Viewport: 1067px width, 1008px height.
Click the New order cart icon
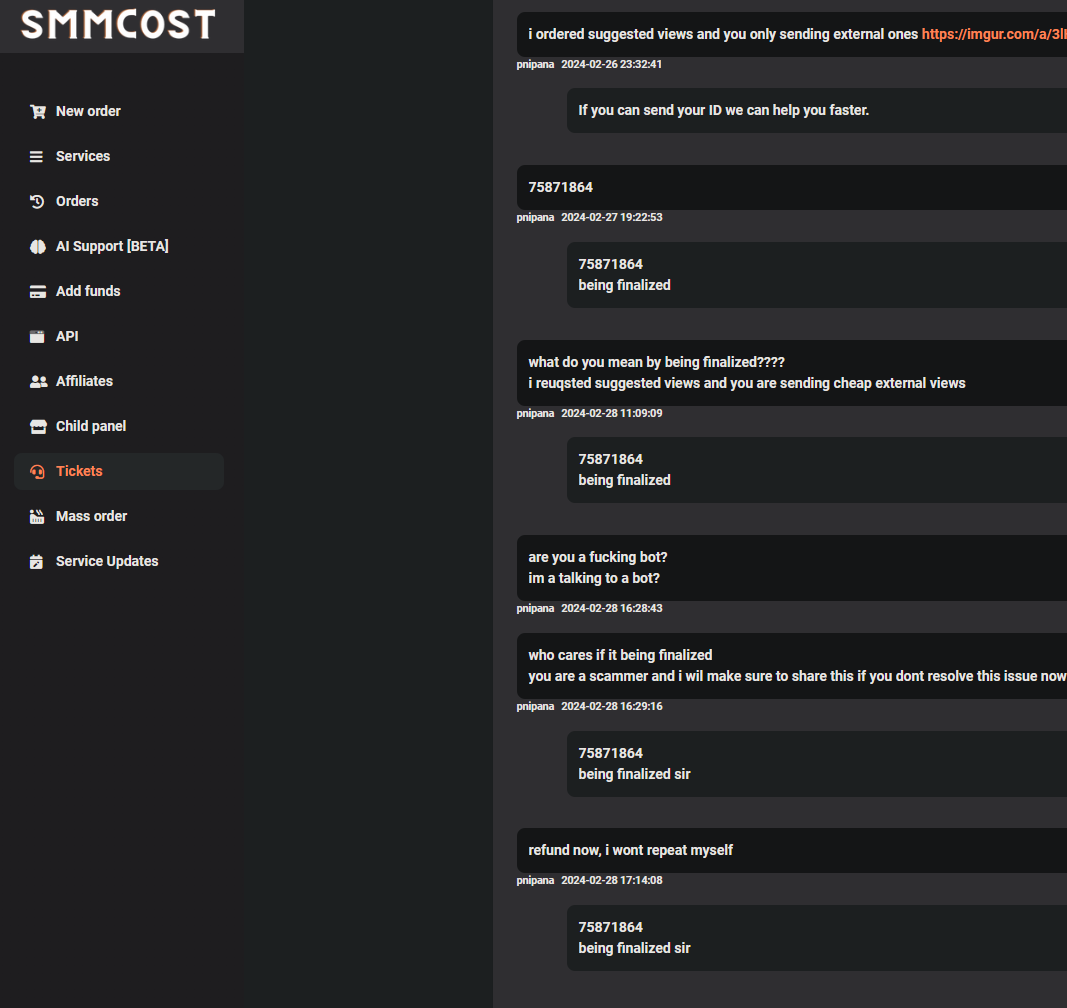(37, 112)
